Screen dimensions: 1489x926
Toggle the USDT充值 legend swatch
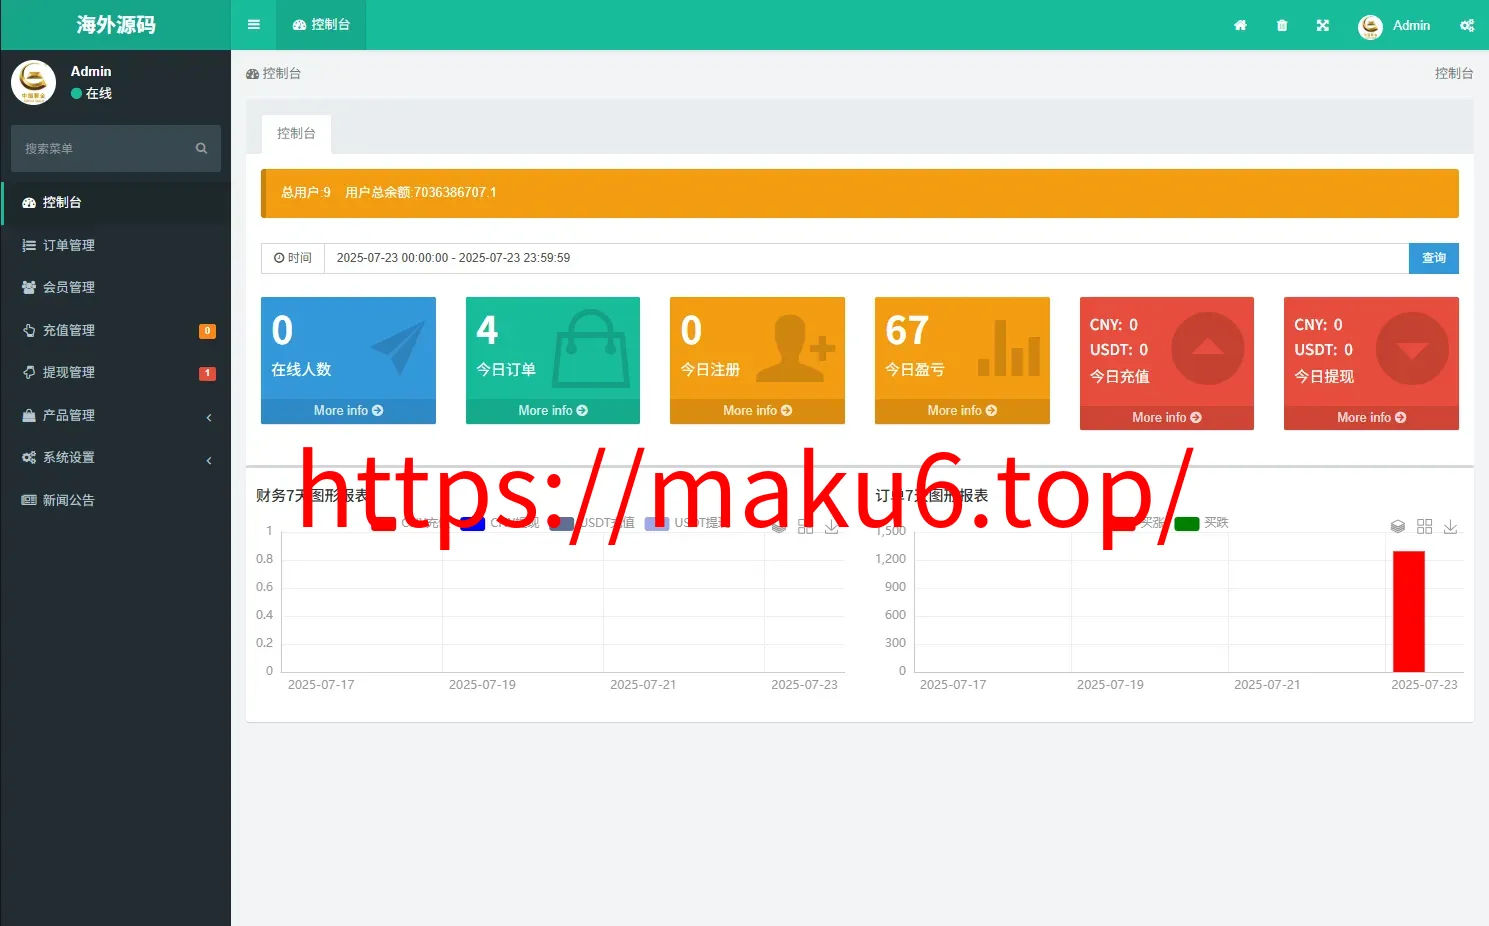click(562, 523)
